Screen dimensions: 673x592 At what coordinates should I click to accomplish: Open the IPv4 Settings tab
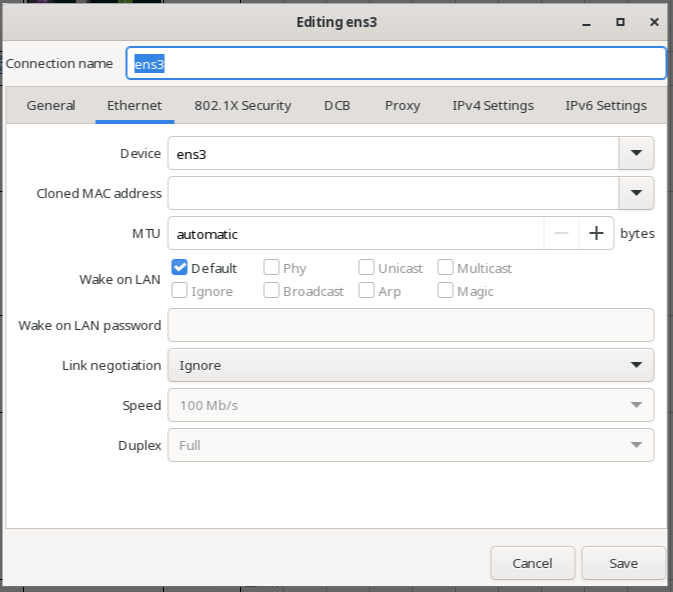[492, 105]
